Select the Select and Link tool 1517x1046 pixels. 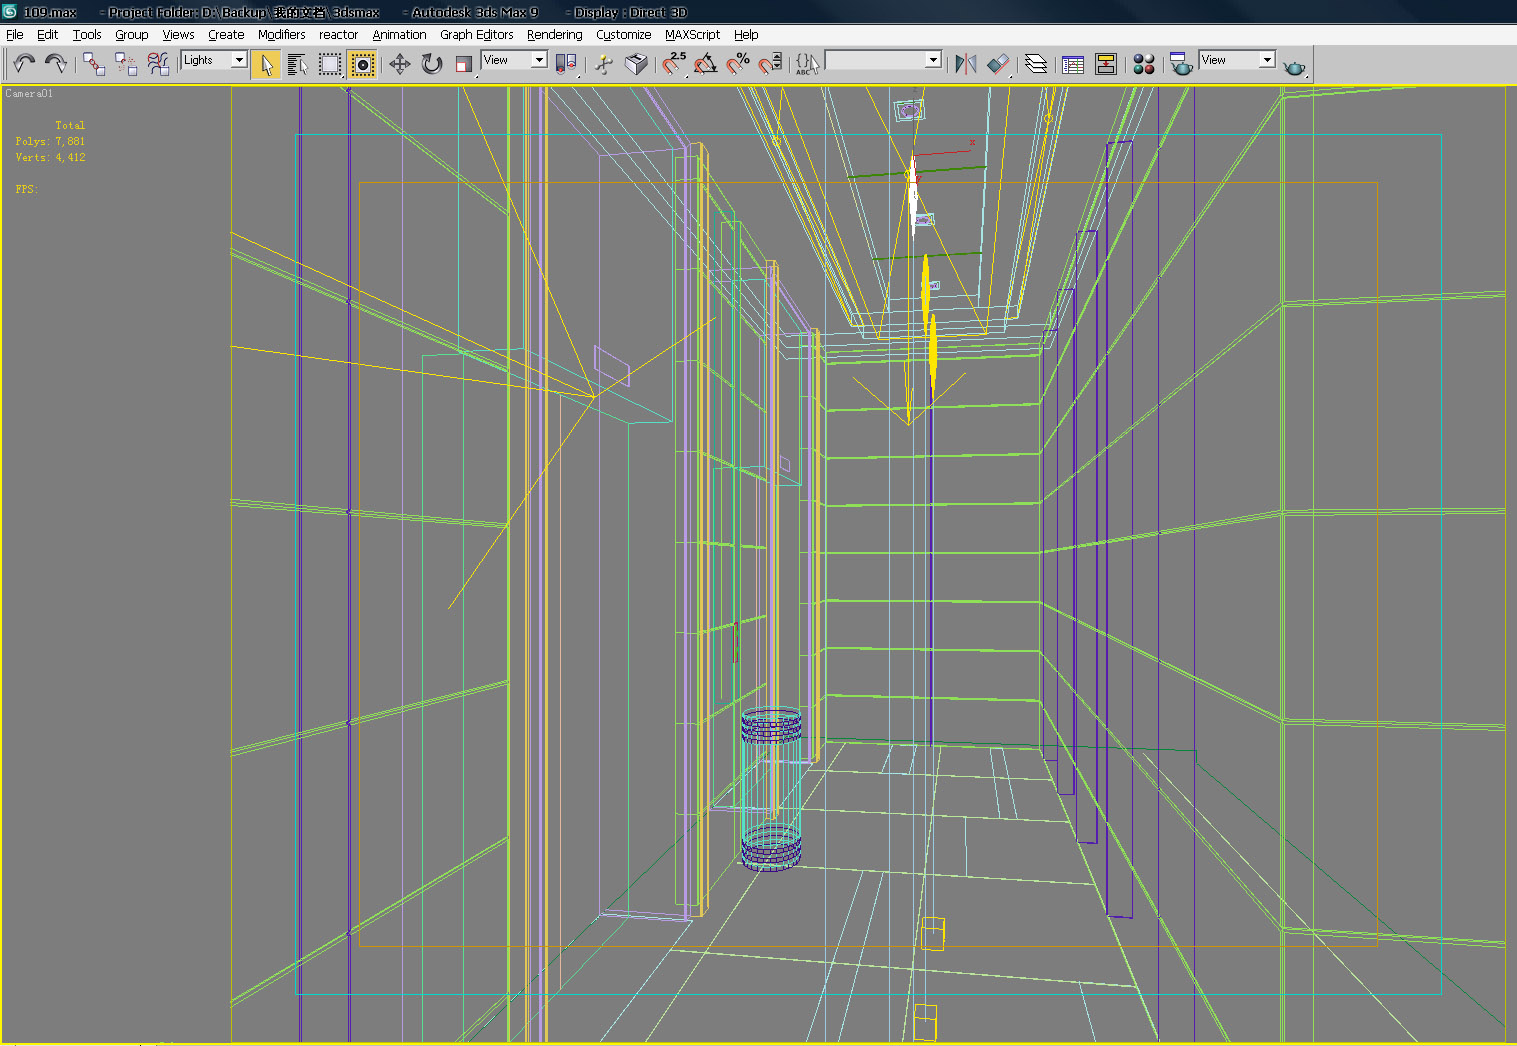(x=94, y=64)
